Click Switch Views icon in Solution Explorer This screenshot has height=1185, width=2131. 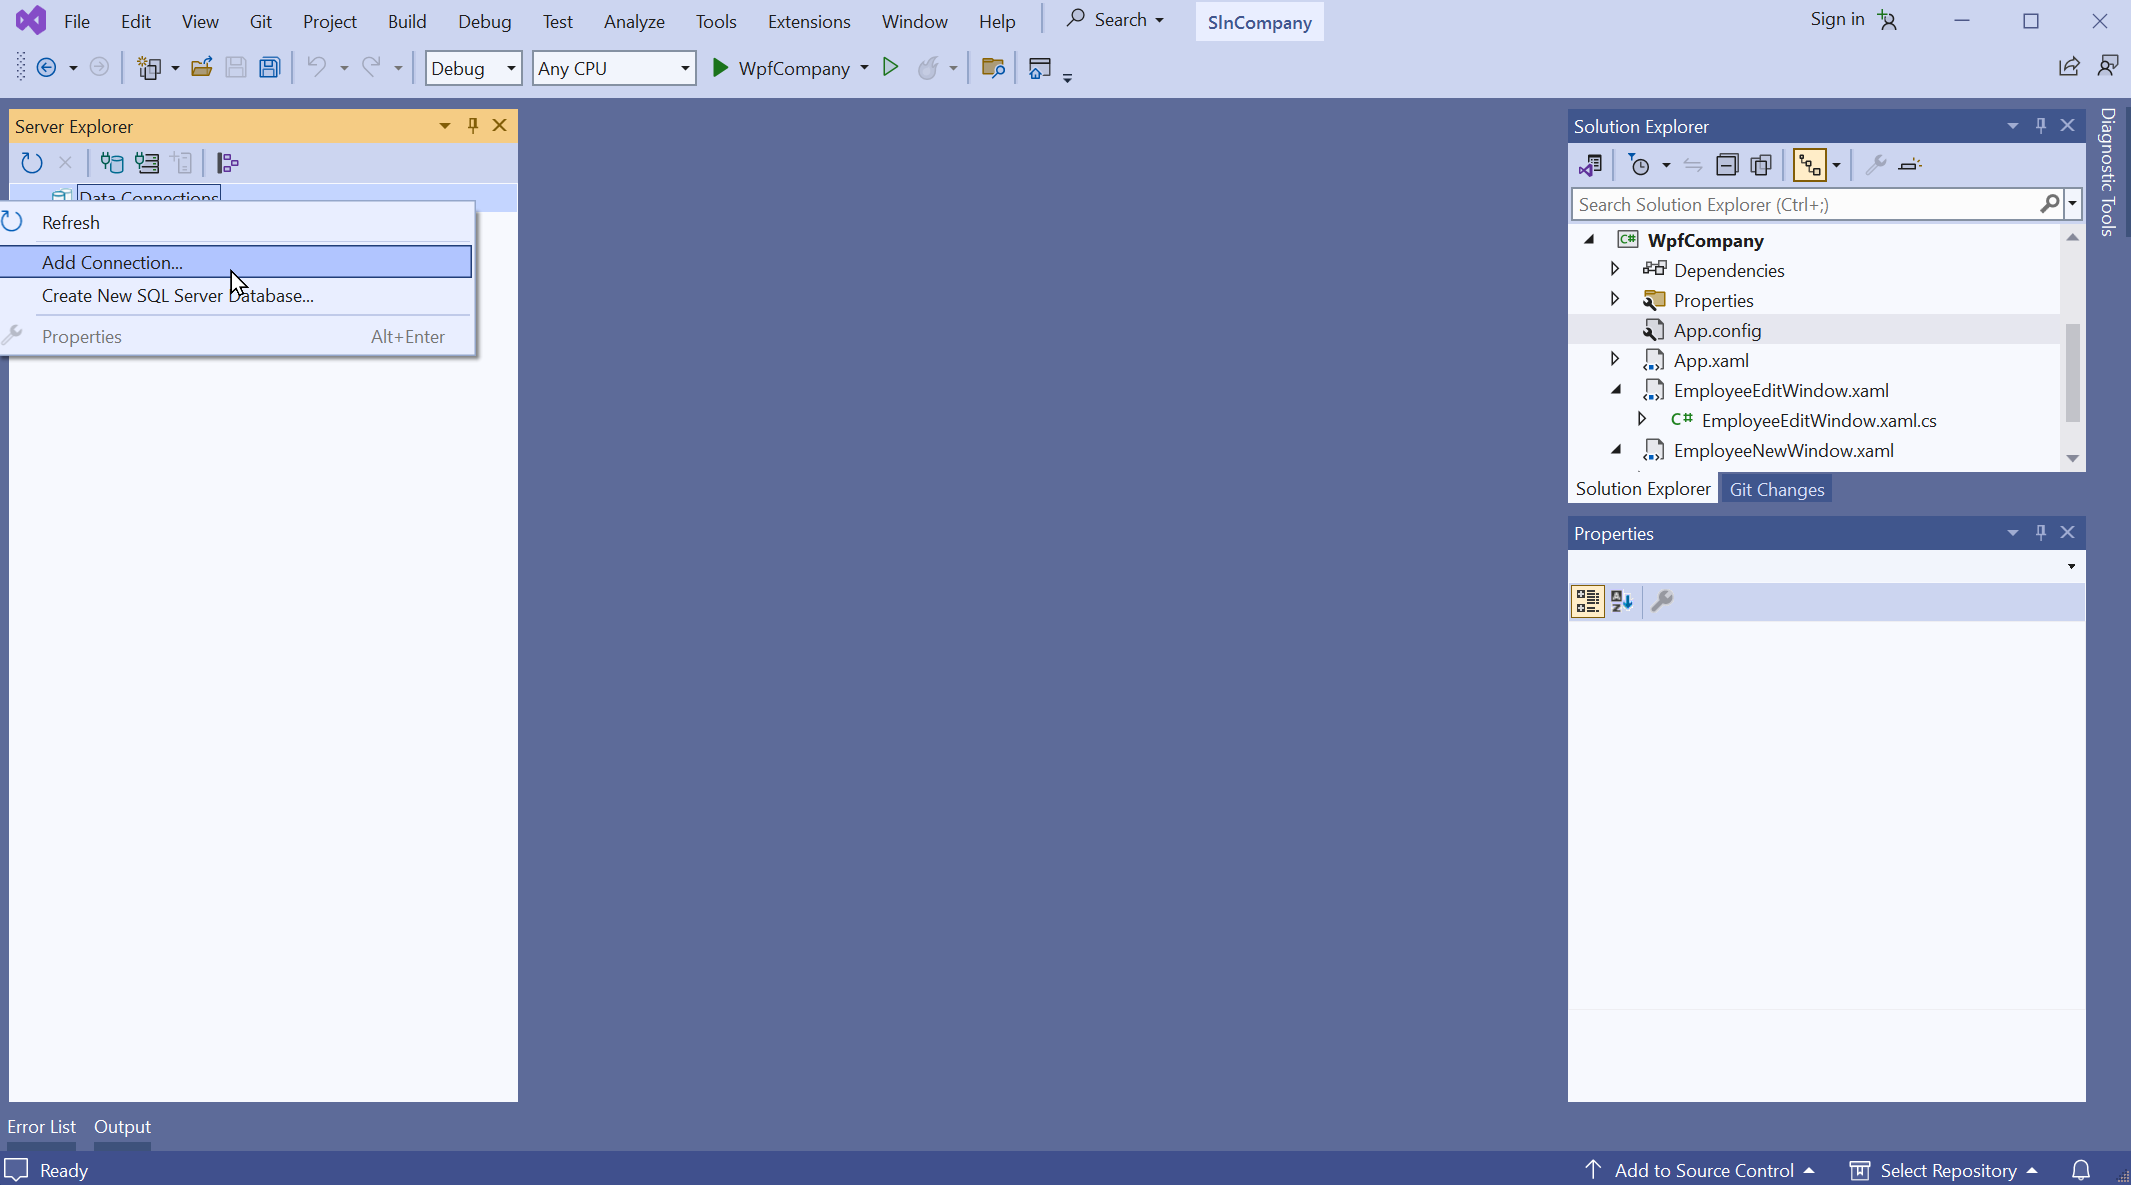(x=1590, y=165)
